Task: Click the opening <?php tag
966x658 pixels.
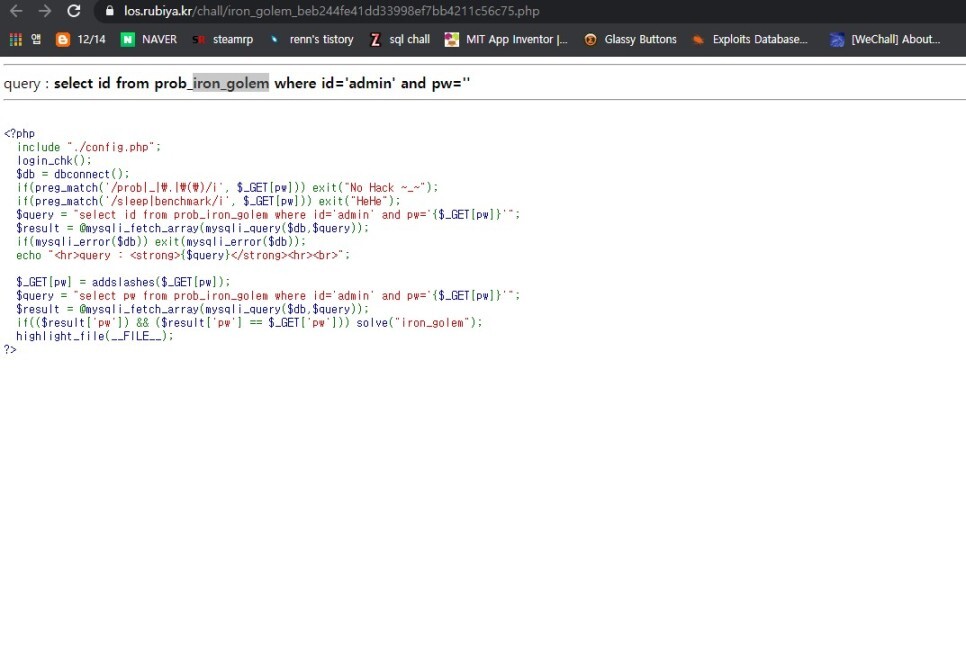Action: tap(19, 134)
